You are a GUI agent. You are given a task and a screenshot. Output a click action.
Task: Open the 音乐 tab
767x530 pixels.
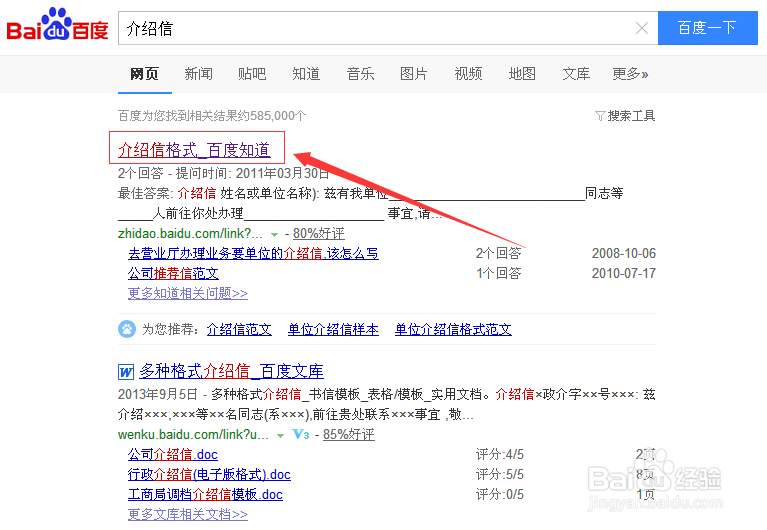(361, 74)
